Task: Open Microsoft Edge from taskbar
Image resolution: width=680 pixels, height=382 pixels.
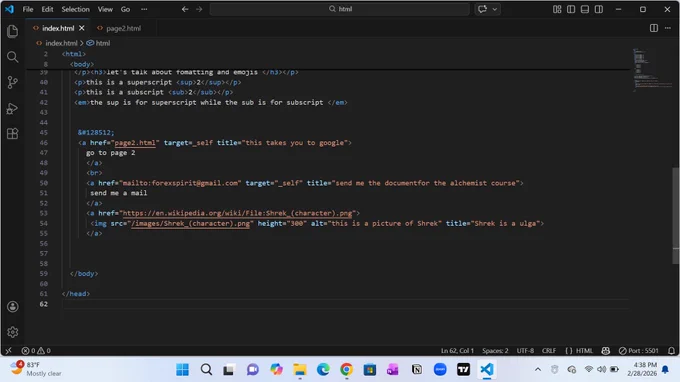Action: tap(323, 369)
